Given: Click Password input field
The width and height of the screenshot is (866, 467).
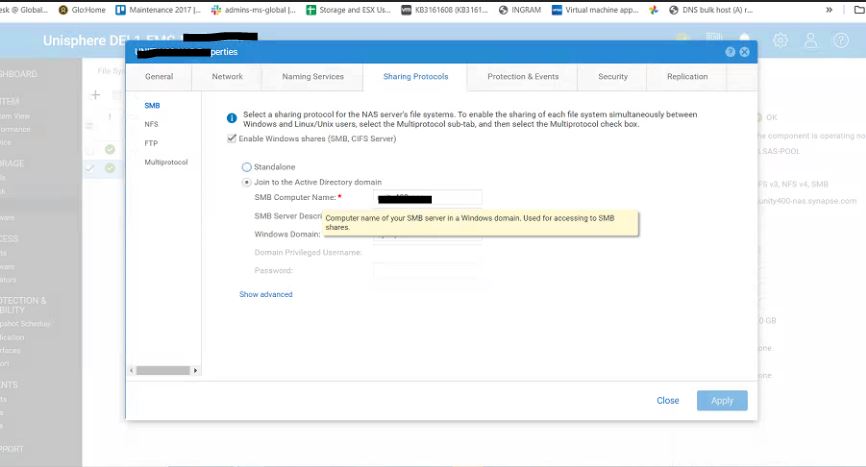Looking at the screenshot, I should click(x=427, y=270).
